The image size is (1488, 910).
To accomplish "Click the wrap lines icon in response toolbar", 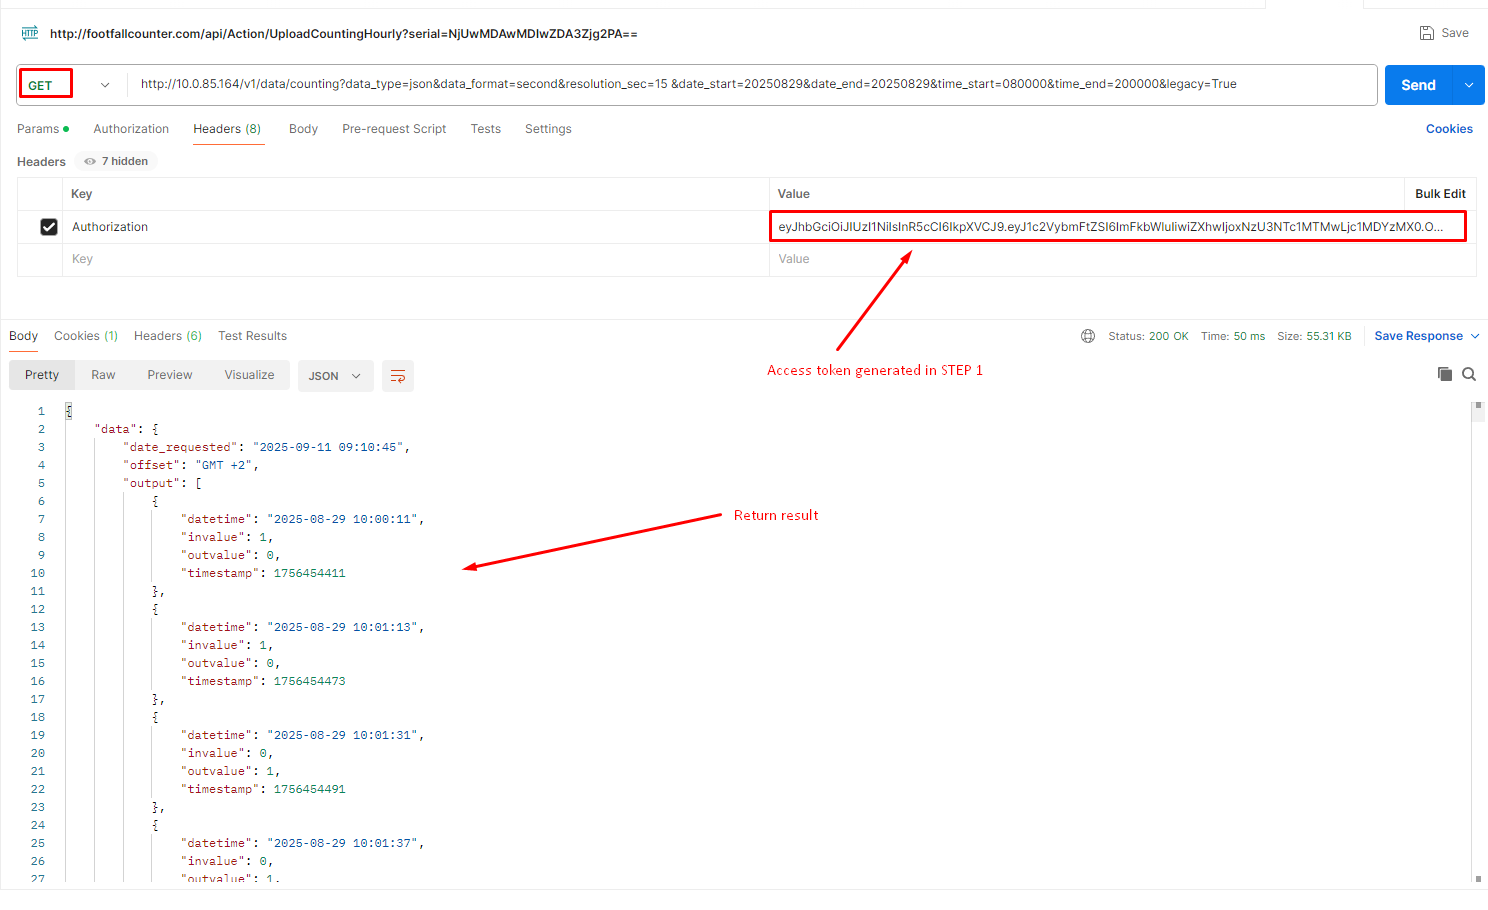I will pyautogui.click(x=398, y=376).
